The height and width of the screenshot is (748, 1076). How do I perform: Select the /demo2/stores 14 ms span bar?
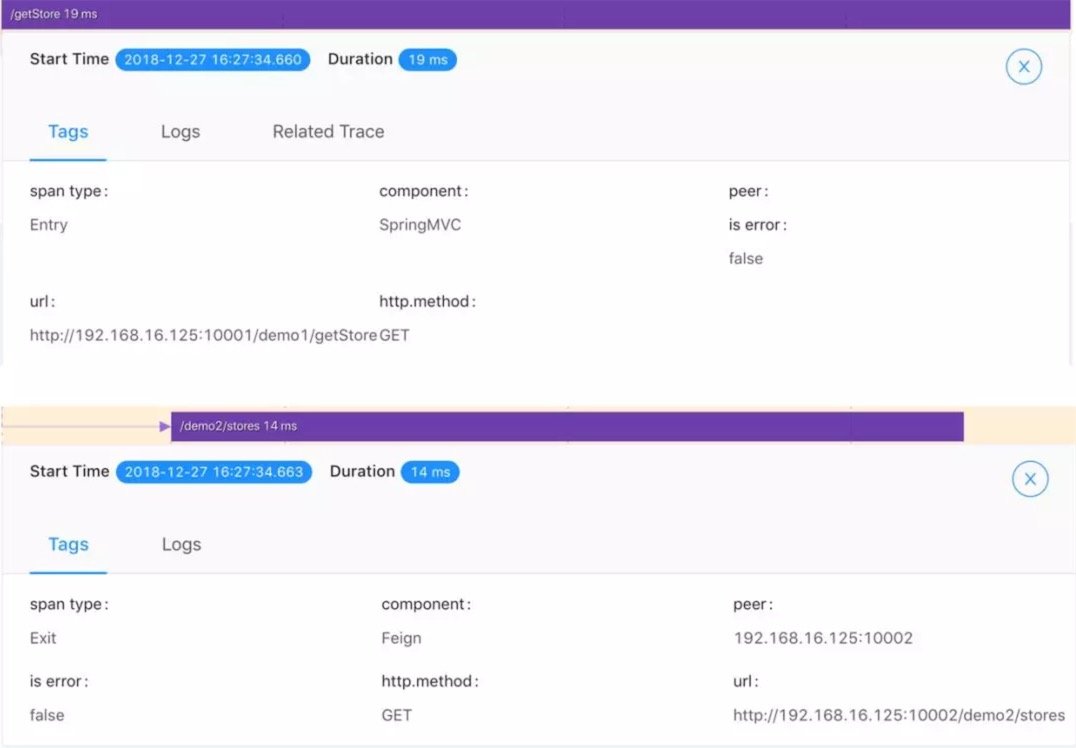(566, 426)
